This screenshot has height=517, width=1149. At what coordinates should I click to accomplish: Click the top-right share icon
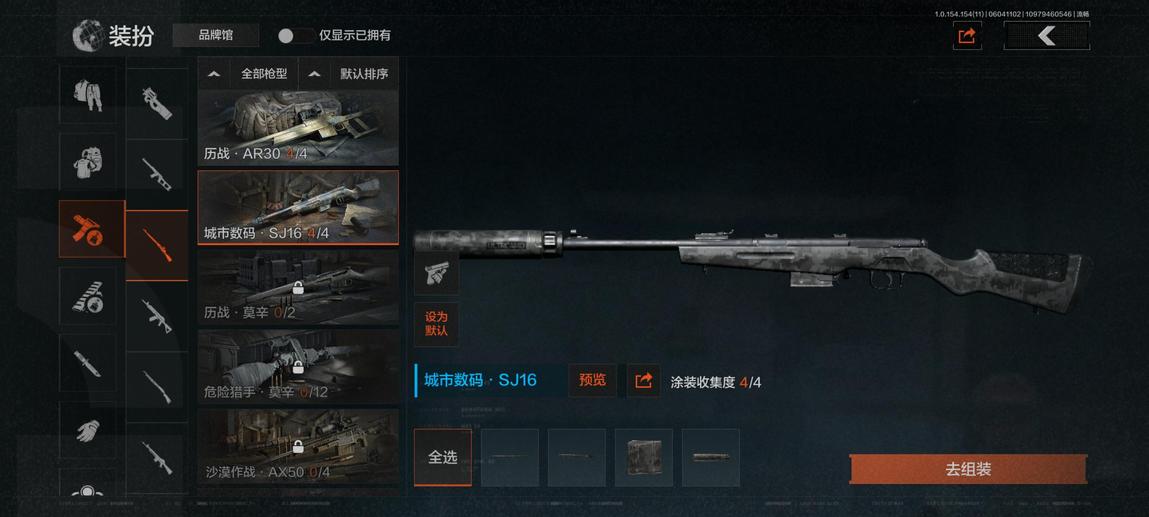(967, 35)
